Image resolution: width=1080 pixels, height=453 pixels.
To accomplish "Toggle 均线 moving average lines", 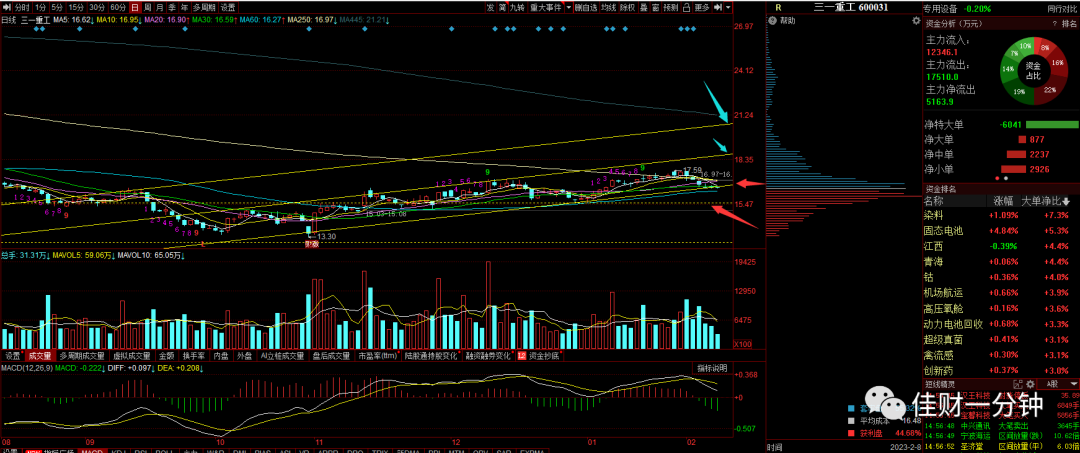I will [608, 8].
